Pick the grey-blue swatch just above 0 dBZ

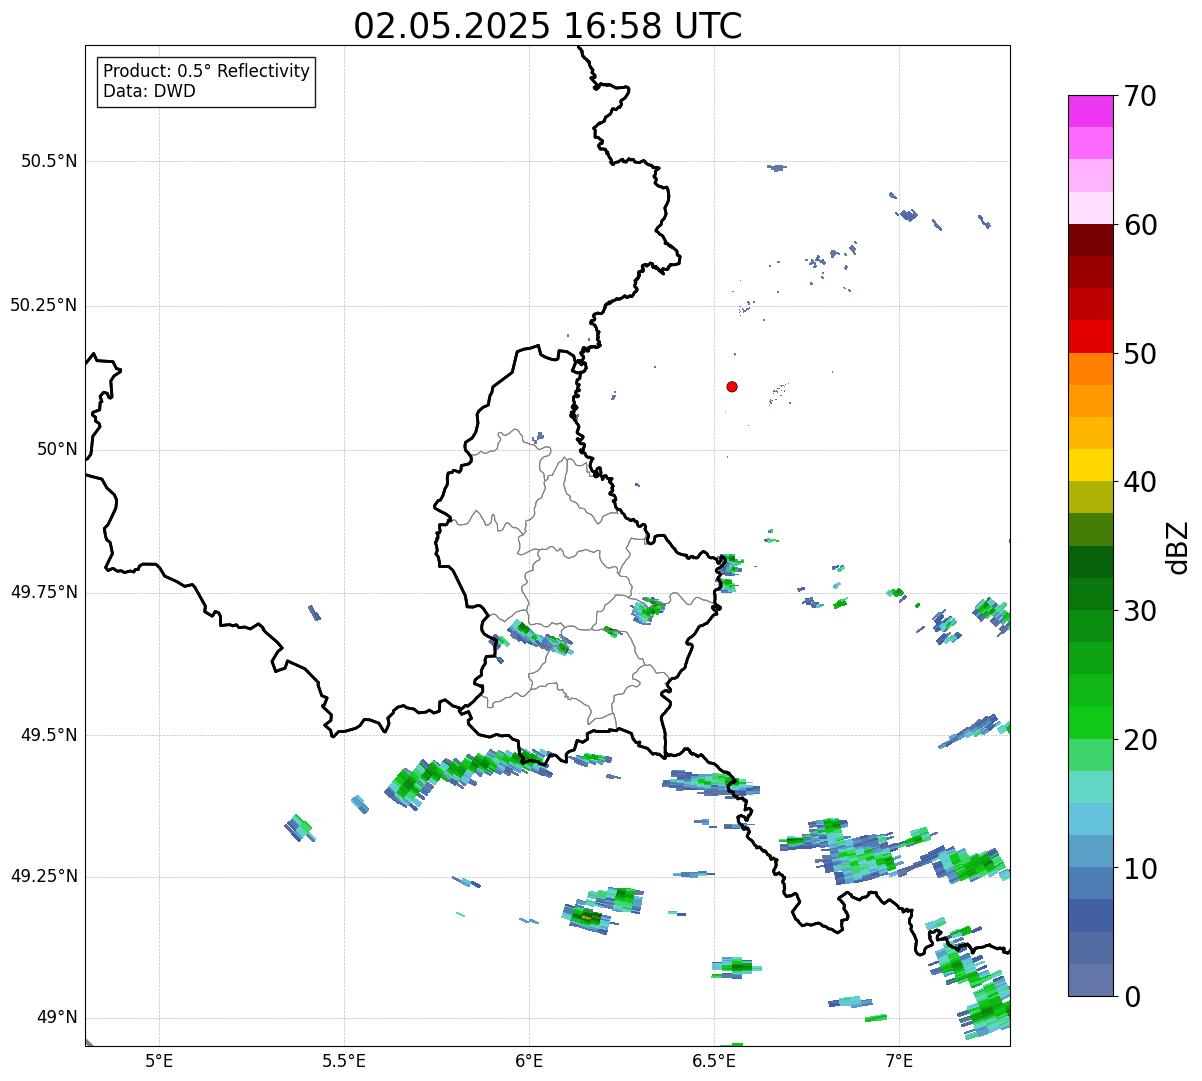coord(1090,980)
